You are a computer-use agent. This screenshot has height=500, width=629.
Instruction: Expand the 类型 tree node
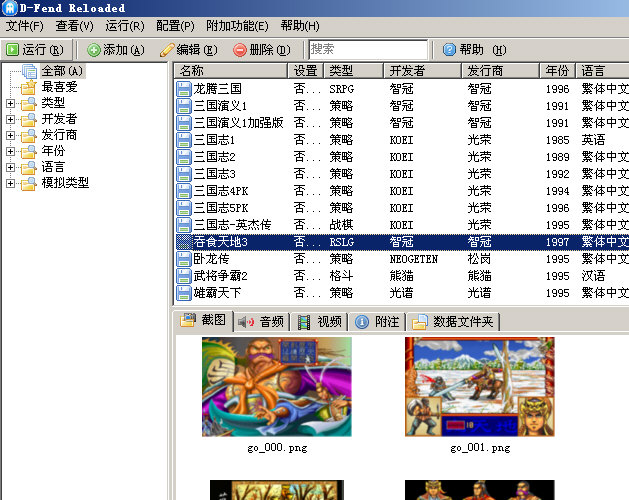(x=10, y=103)
